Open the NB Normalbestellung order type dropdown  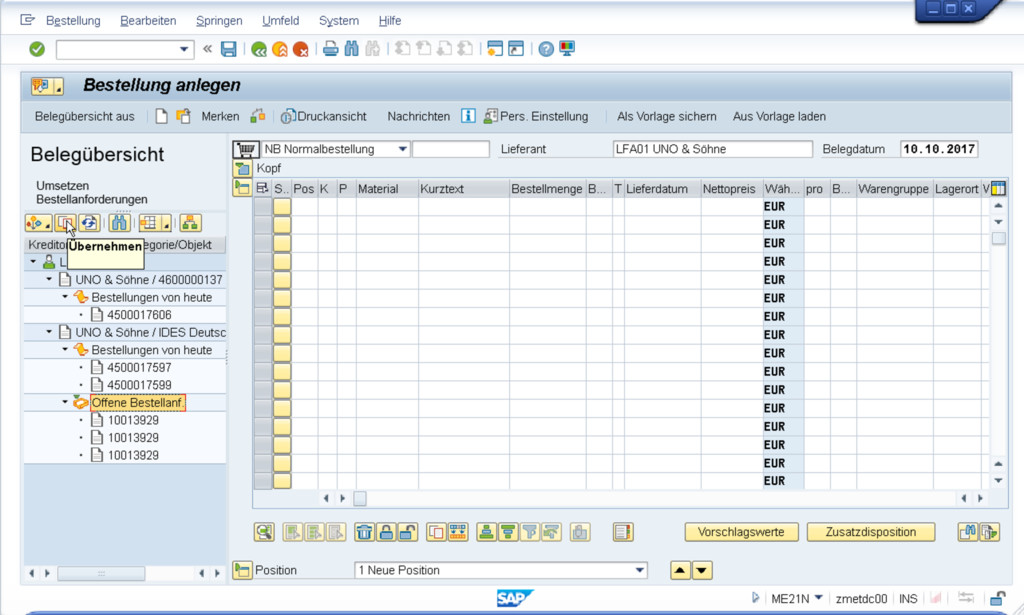point(402,149)
